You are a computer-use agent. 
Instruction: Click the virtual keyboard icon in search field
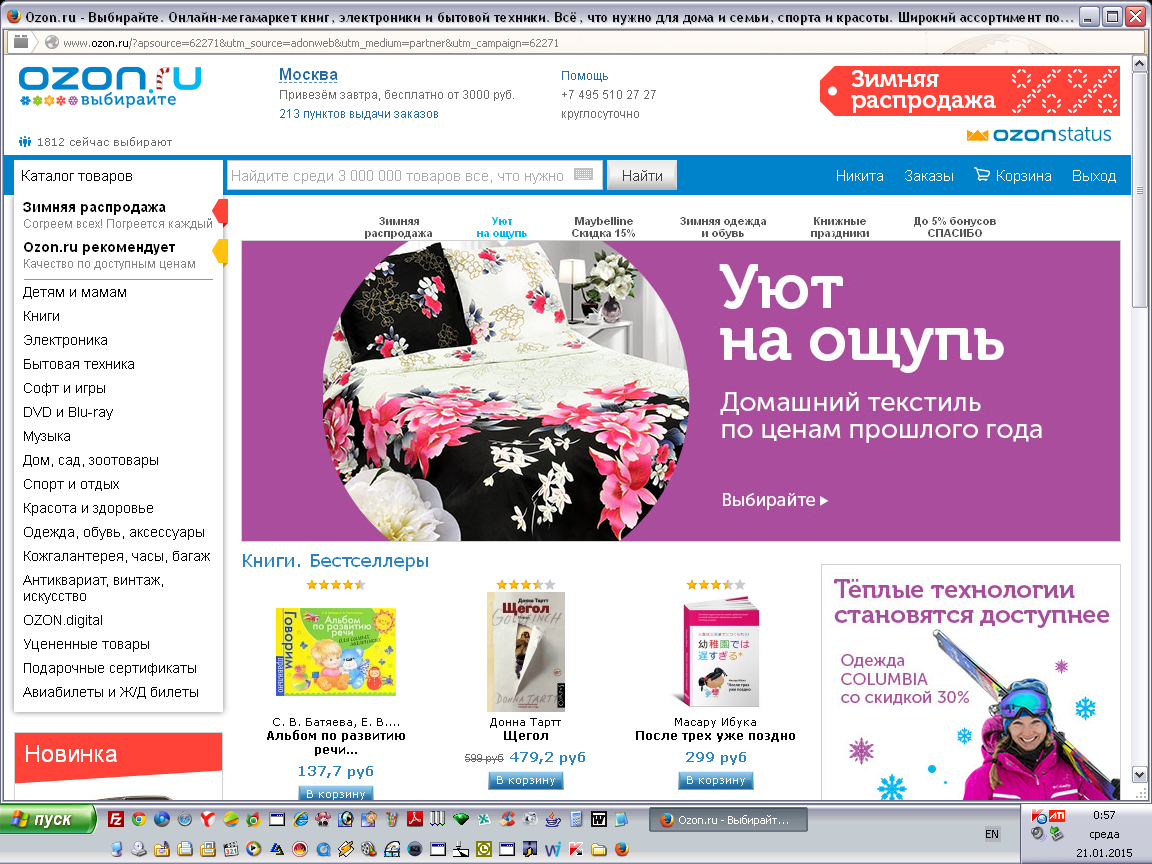(584, 175)
